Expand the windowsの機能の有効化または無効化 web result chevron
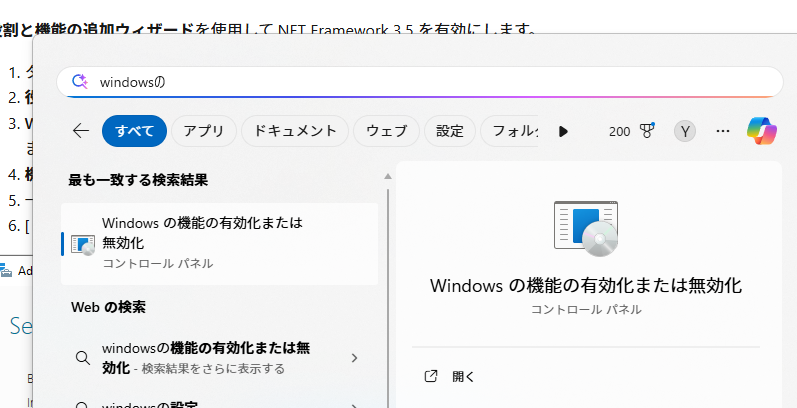This screenshot has width=797, height=408. (354, 358)
